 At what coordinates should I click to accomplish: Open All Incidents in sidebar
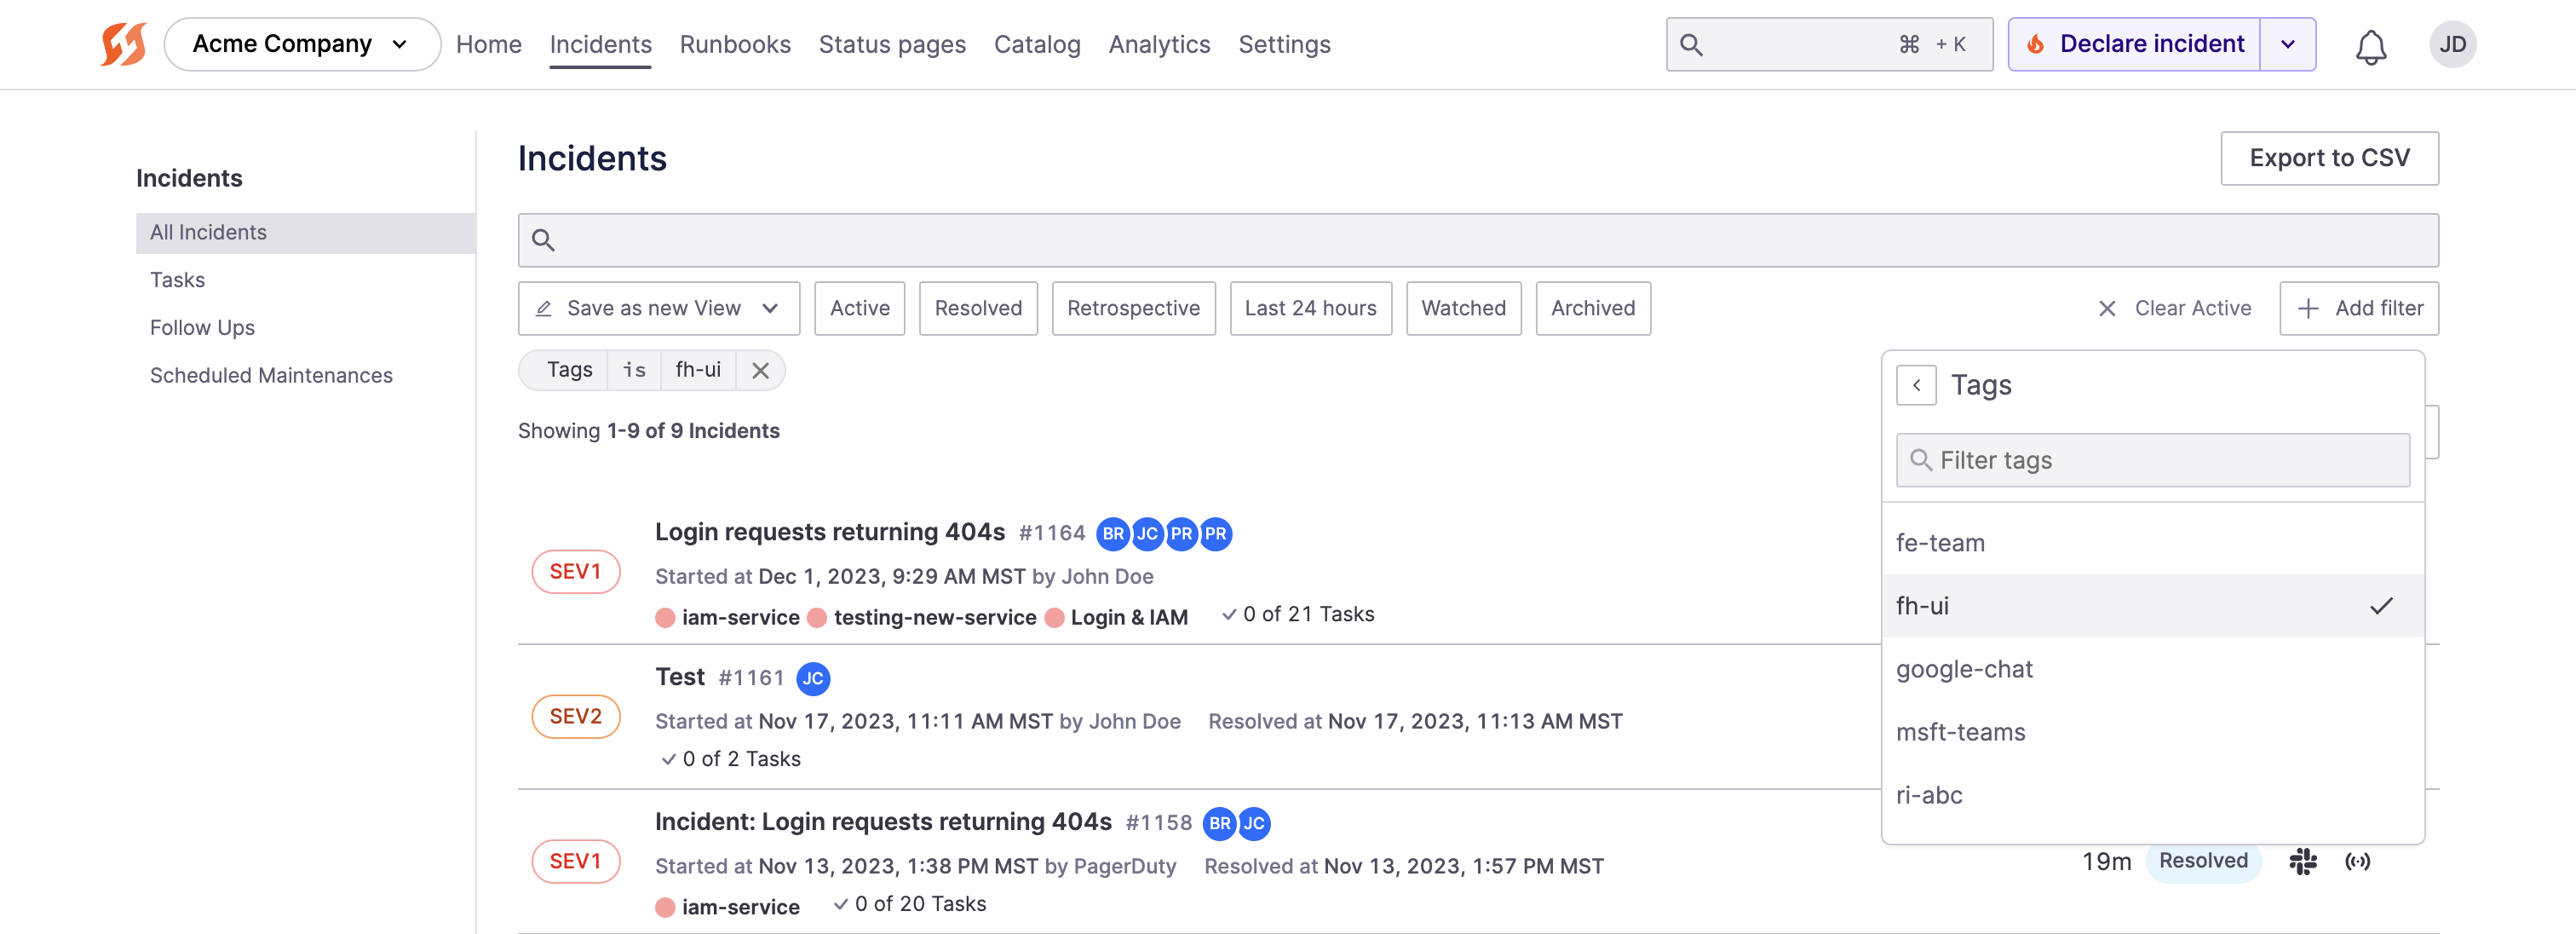(x=305, y=233)
